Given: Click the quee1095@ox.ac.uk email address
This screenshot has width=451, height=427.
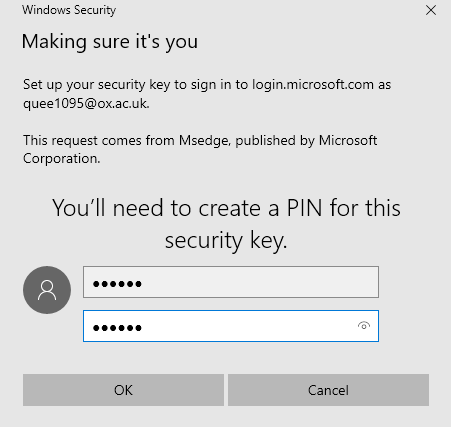Looking at the screenshot, I should coord(86,103).
